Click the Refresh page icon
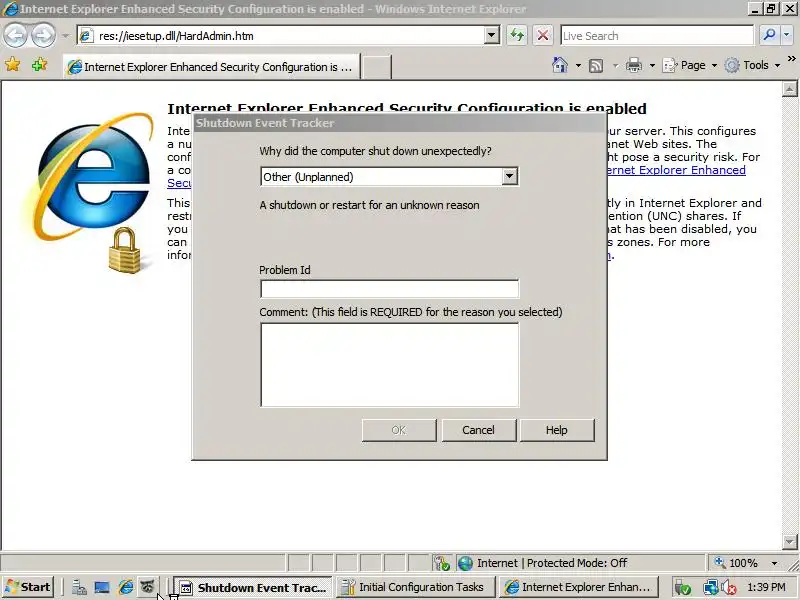This screenshot has height=600, width=800. click(x=517, y=36)
